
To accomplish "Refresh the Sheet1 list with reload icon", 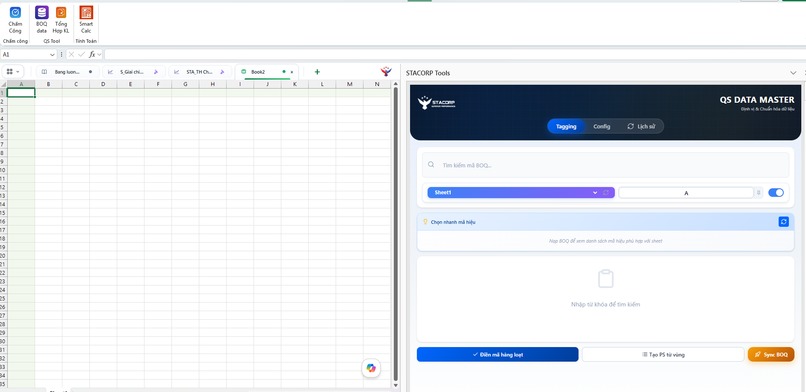I will (606, 192).
